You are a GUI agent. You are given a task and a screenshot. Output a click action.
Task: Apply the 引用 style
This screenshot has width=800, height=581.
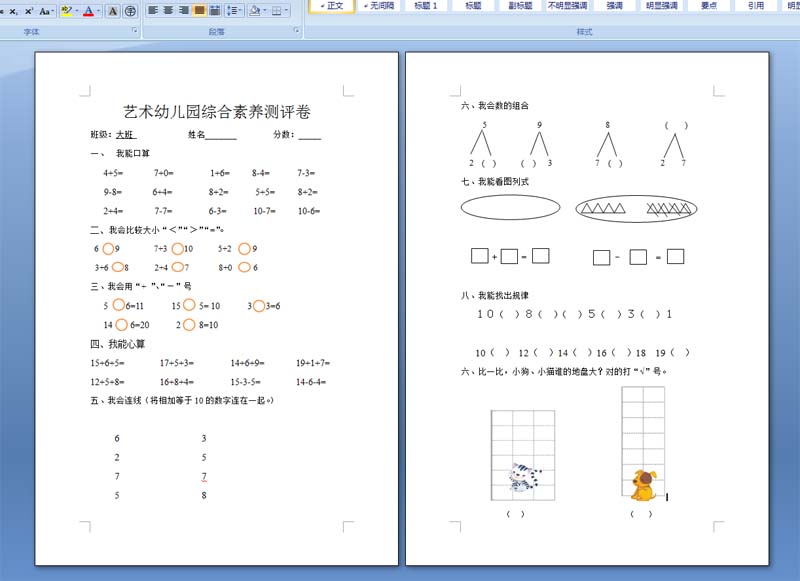(756, 6)
